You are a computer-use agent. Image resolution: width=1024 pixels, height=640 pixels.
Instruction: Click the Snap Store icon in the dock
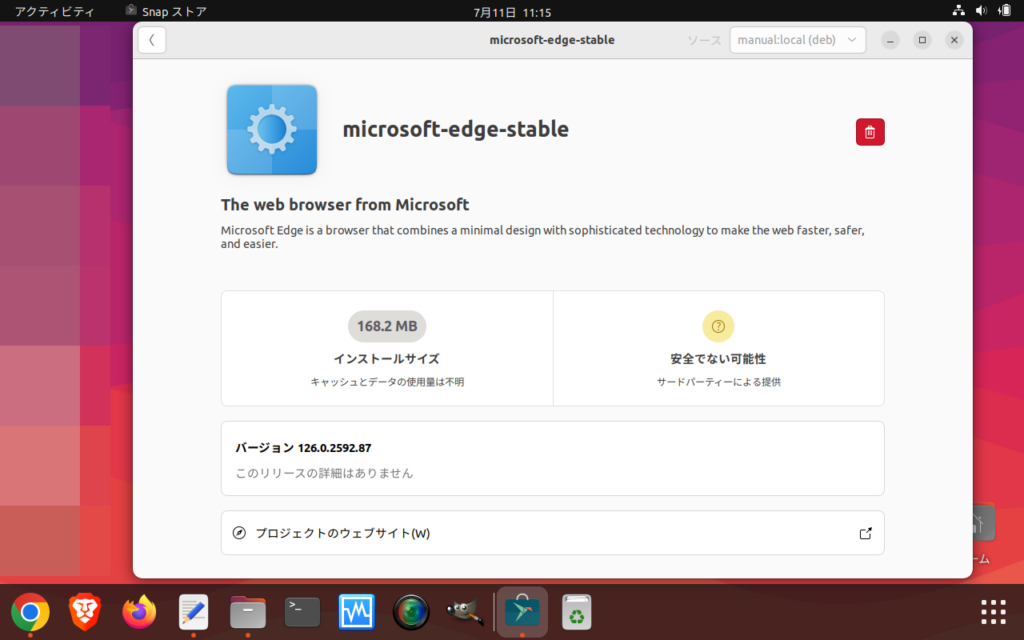tap(522, 612)
